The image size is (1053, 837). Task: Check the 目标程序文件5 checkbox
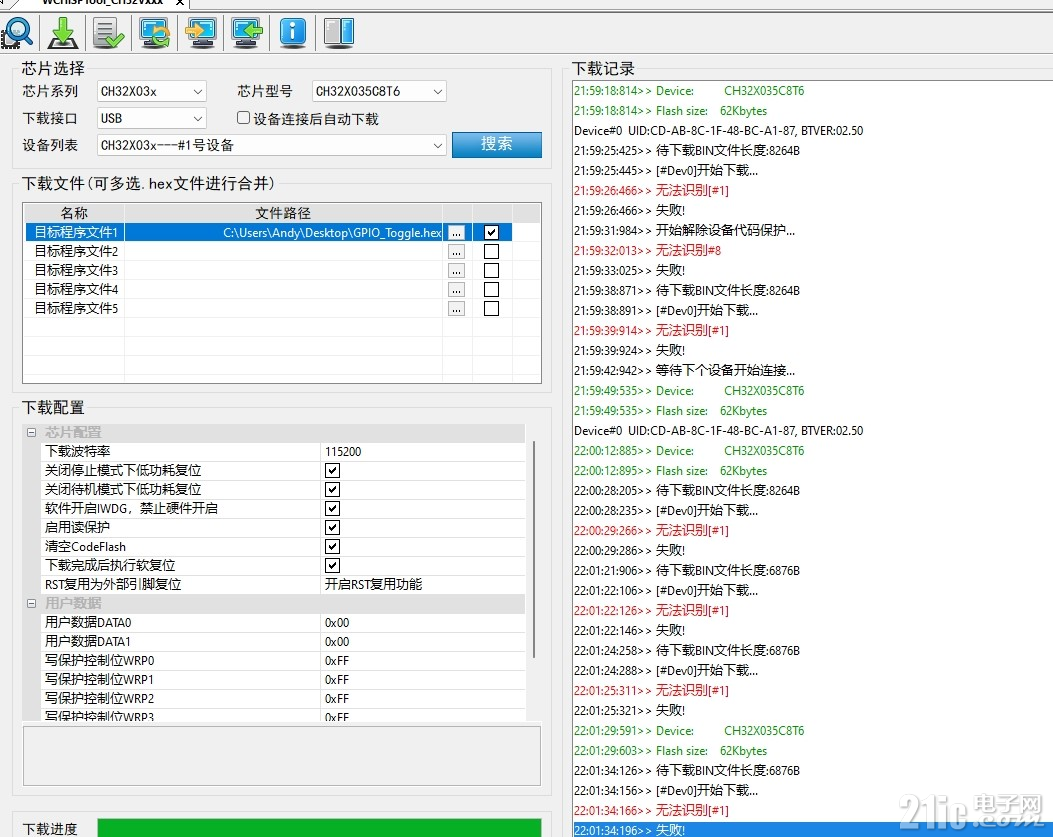[492, 308]
